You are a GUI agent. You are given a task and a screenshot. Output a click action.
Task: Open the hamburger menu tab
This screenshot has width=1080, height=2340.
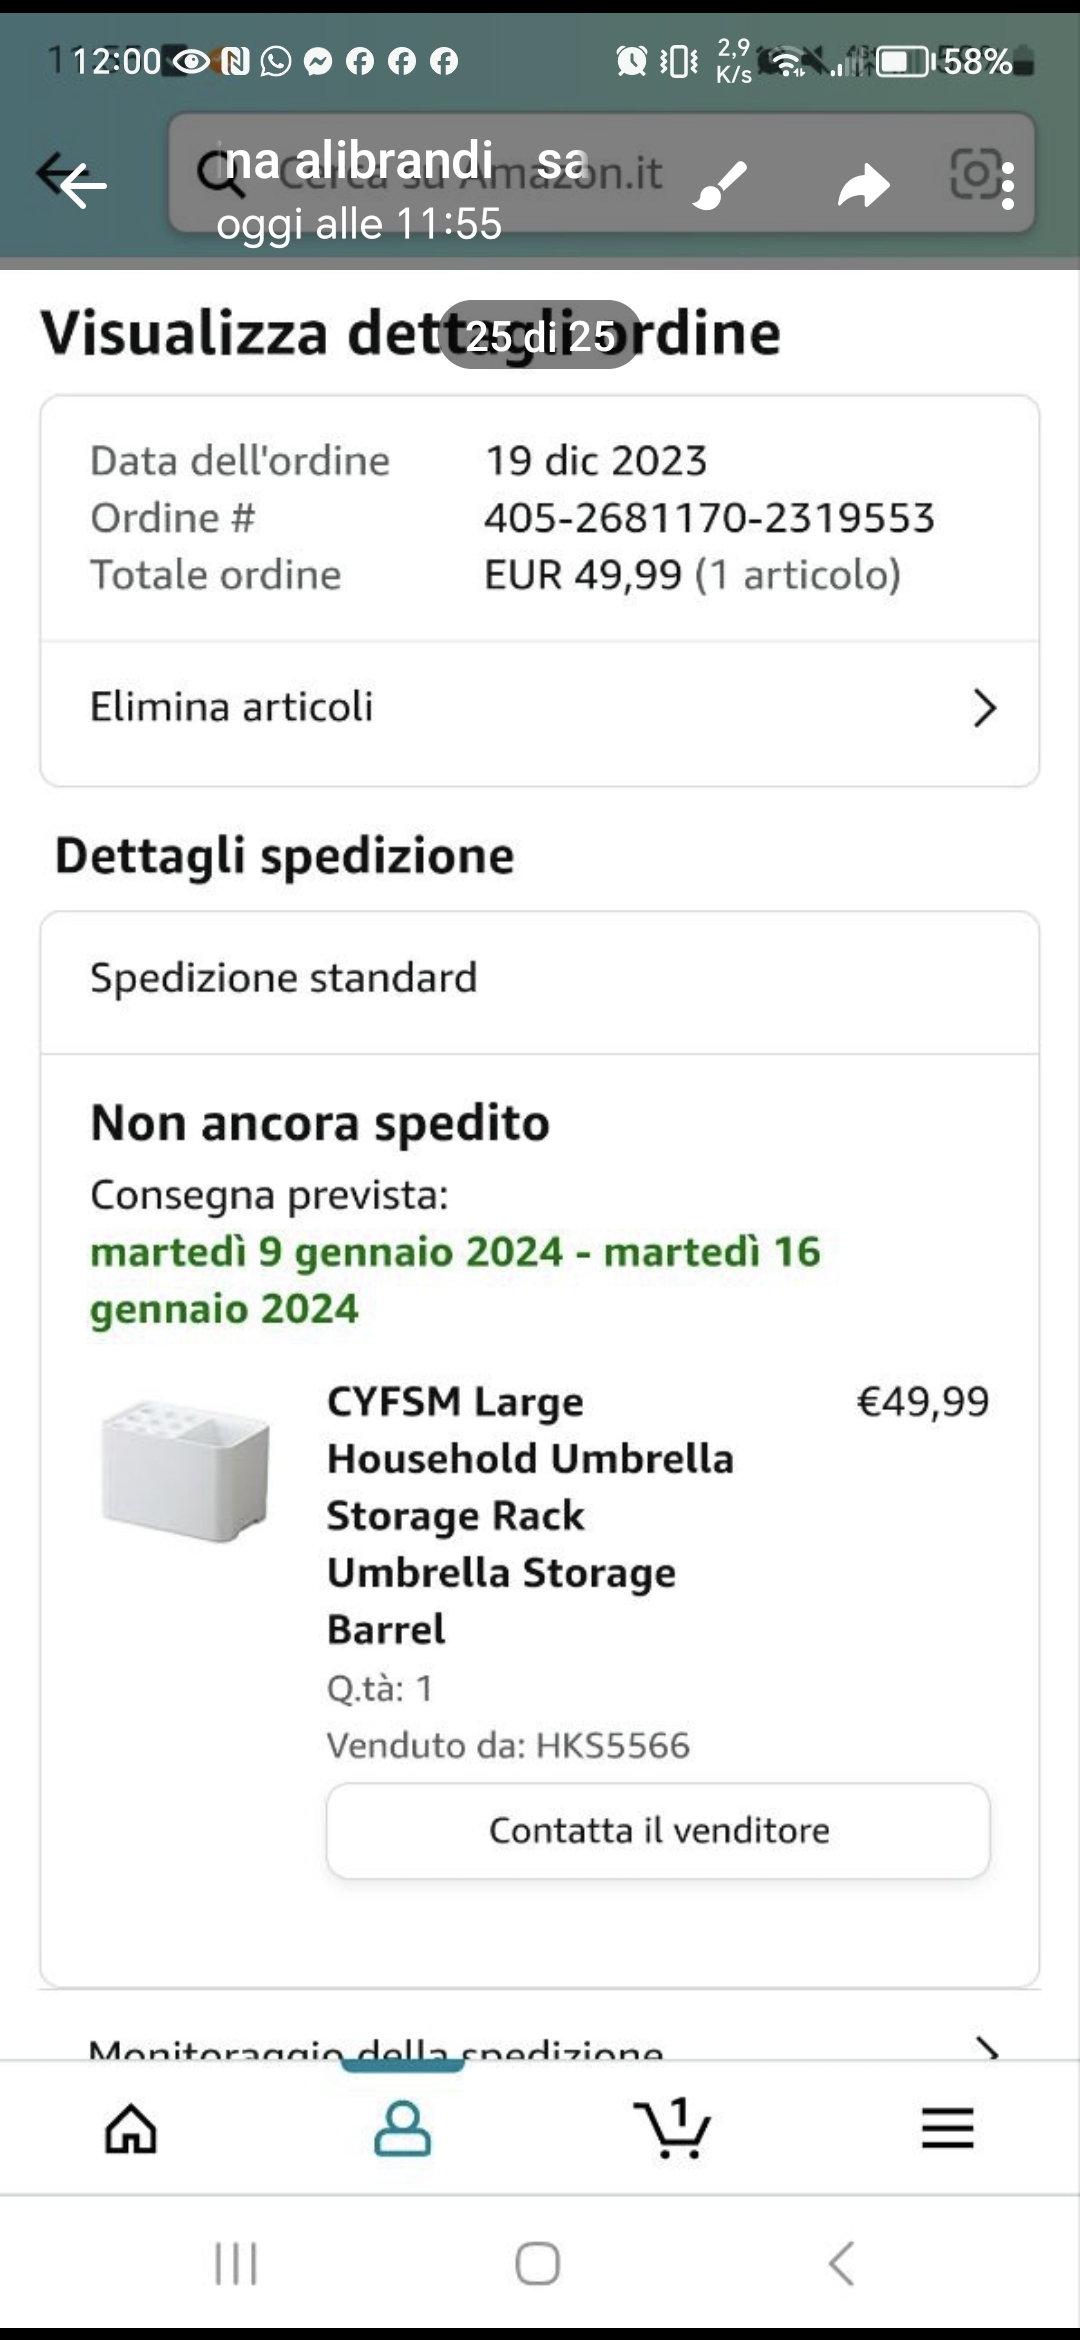tap(946, 2127)
